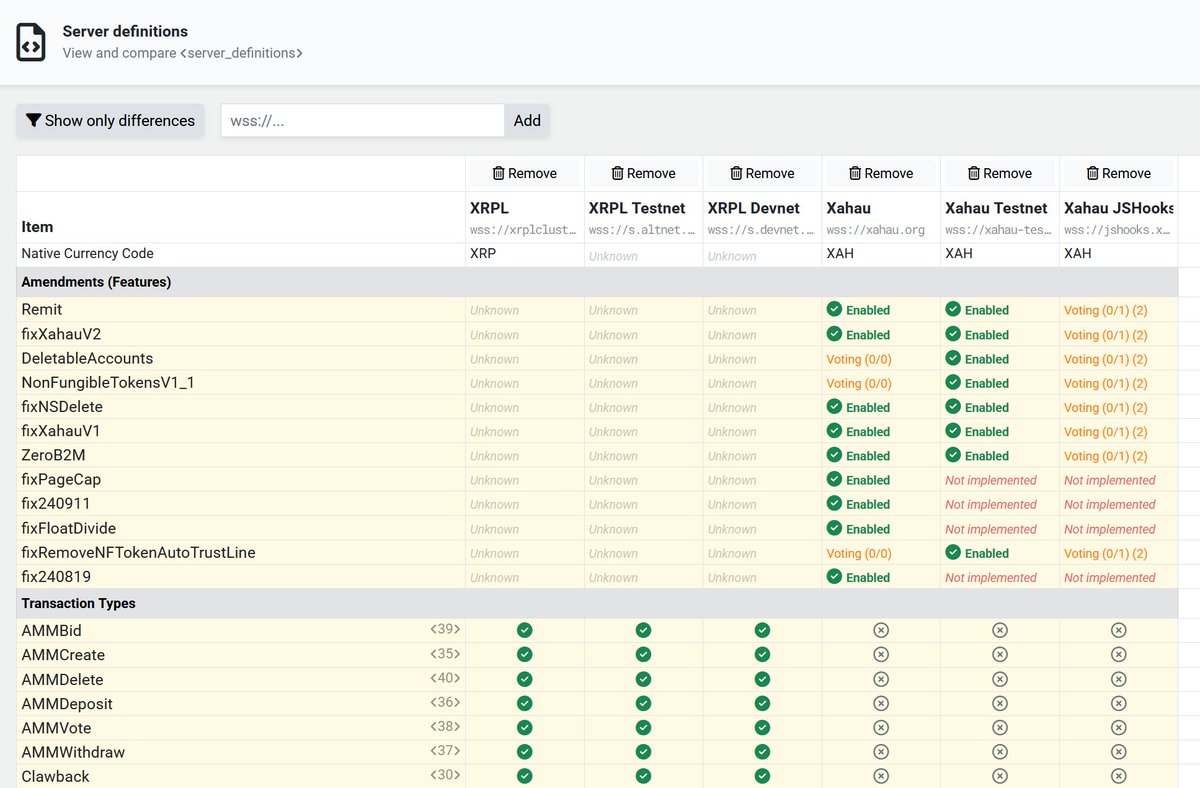Image resolution: width=1200 pixels, height=788 pixels.
Task: Click the wss://xahau.org address text
Action: (x=876, y=230)
